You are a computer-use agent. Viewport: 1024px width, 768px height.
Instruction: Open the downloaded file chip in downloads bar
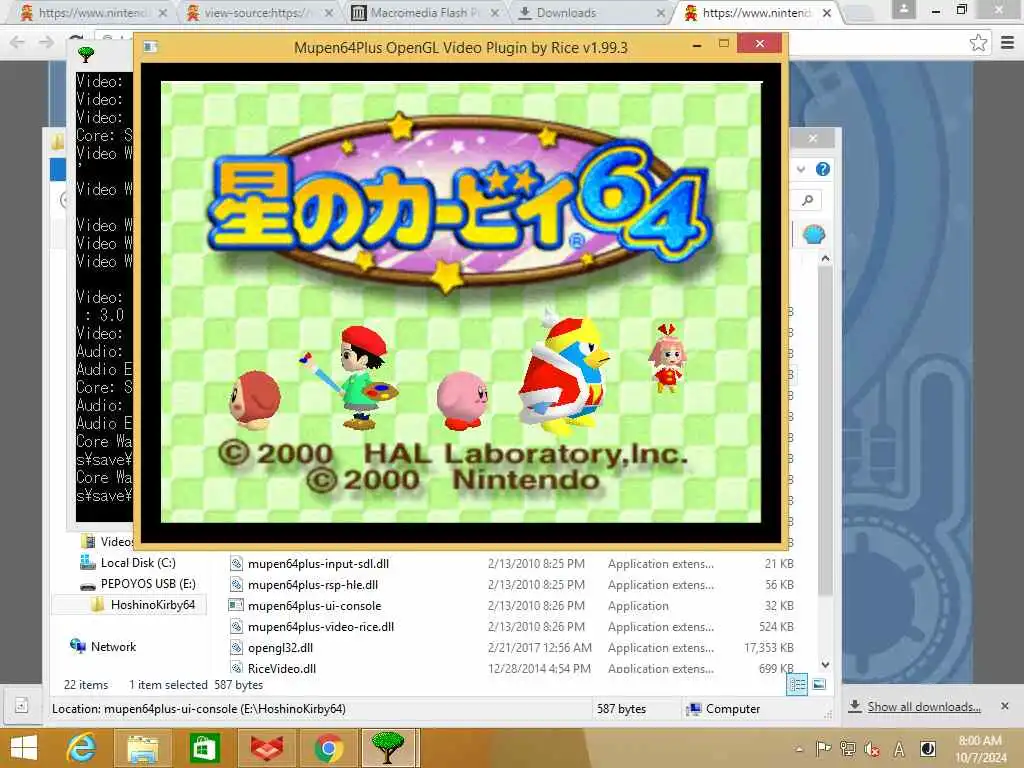click(22, 705)
